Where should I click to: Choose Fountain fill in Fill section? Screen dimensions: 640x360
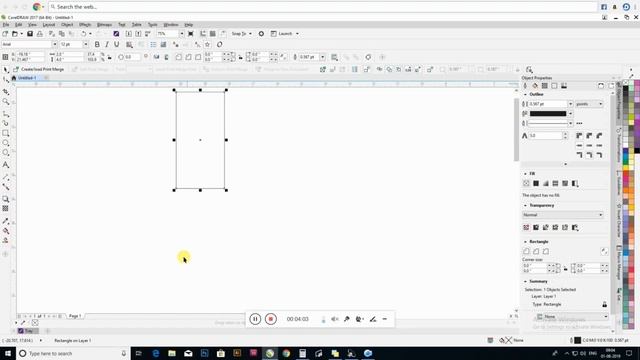546,183
